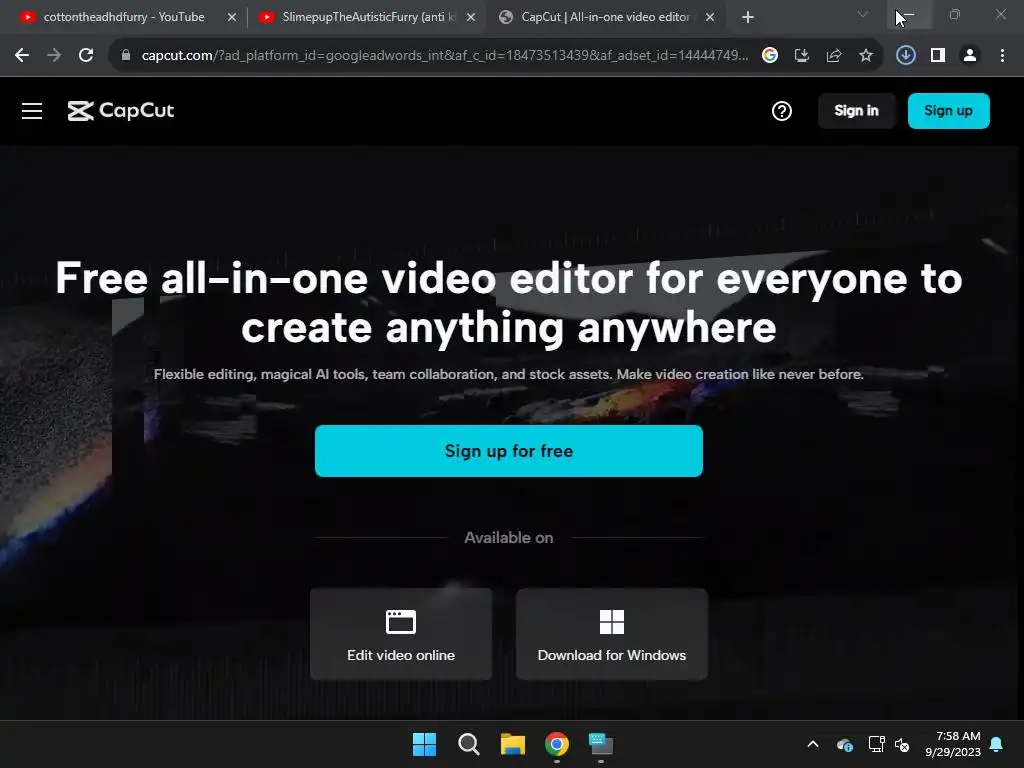This screenshot has height=768, width=1024.
Task: Choose Edit video online
Action: point(401,634)
